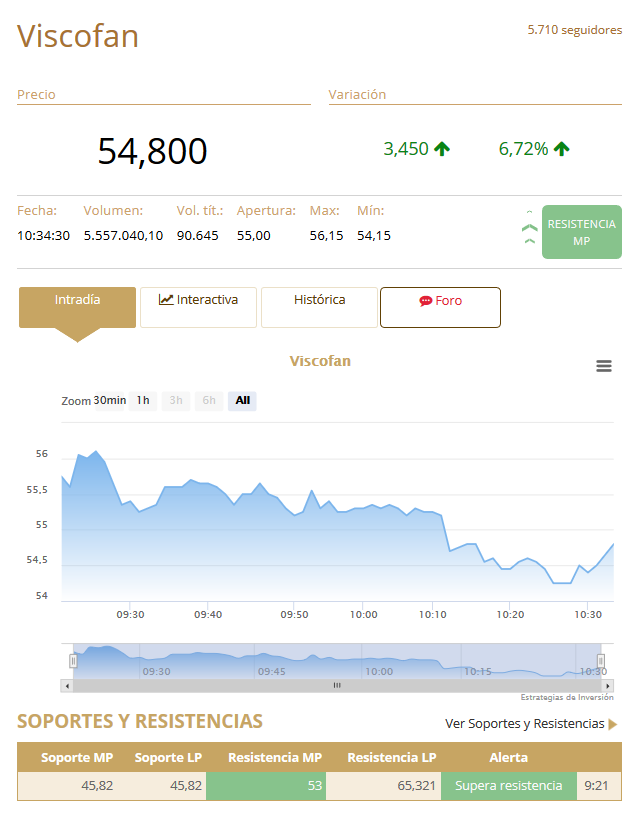
Task: Click the Resistencia MP green button
Action: point(581,232)
